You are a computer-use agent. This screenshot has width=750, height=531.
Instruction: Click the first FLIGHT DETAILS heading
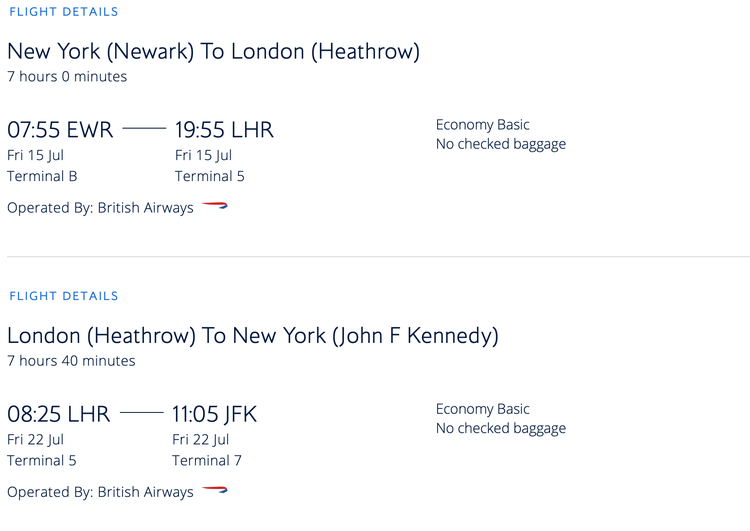(63, 12)
